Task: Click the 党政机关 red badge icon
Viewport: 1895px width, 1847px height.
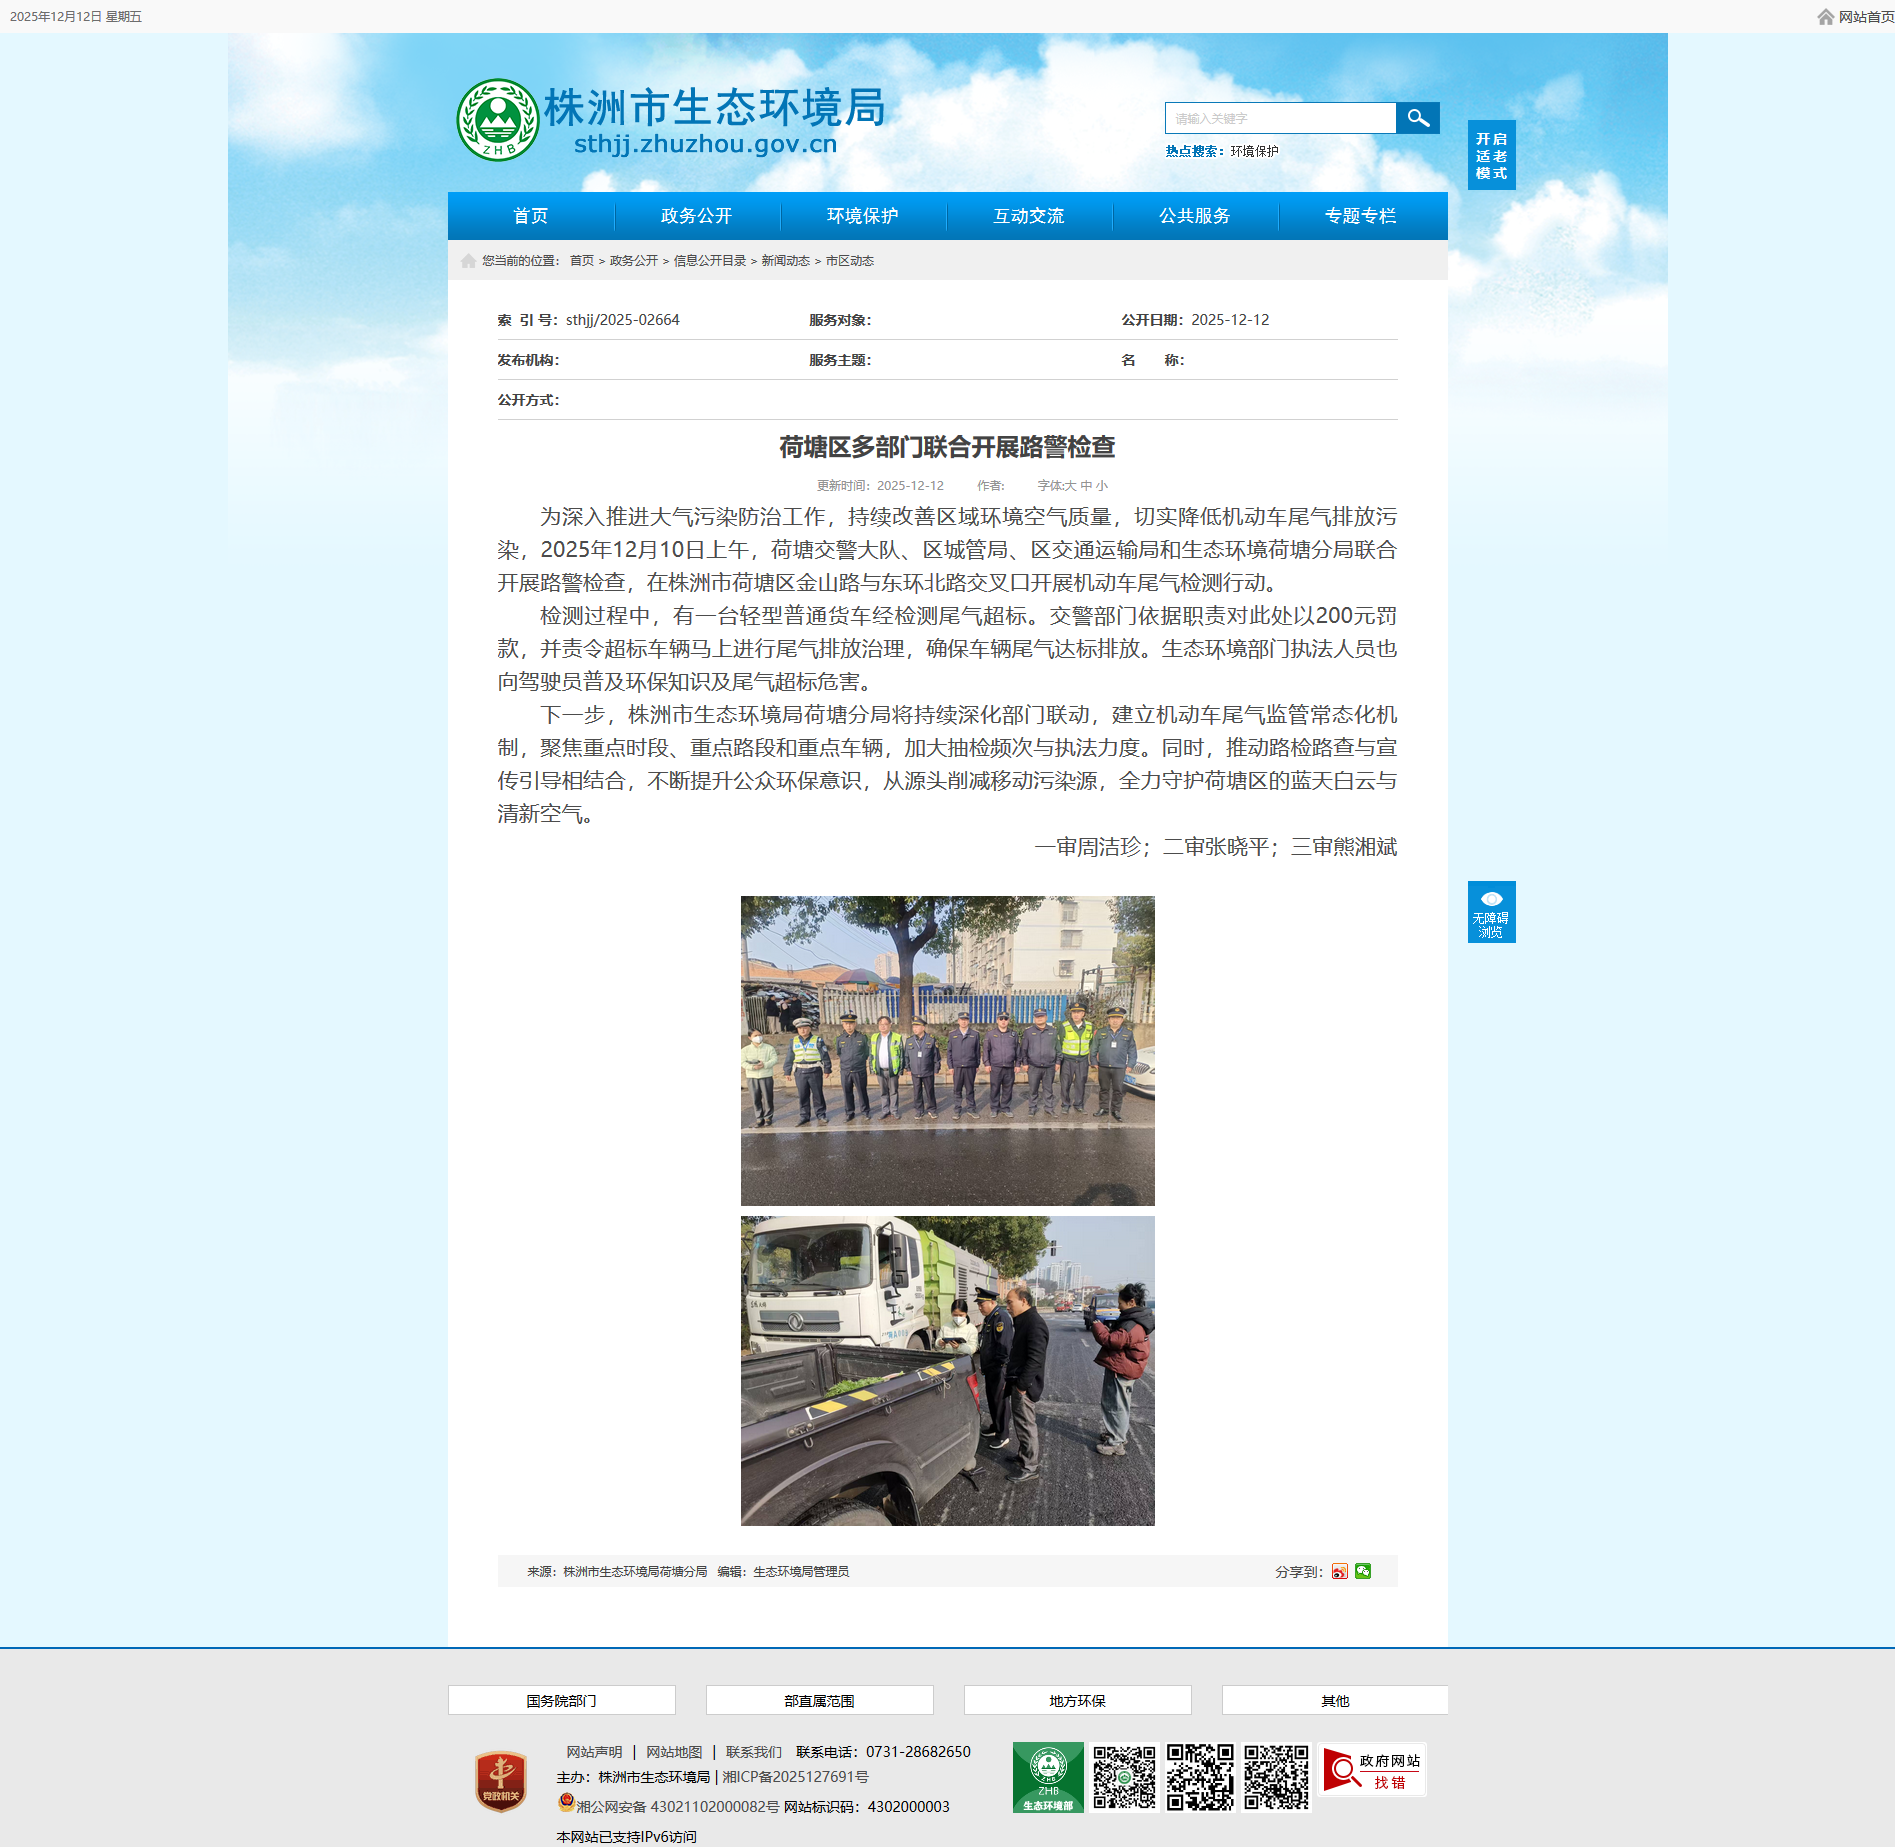Action: click(x=501, y=1781)
